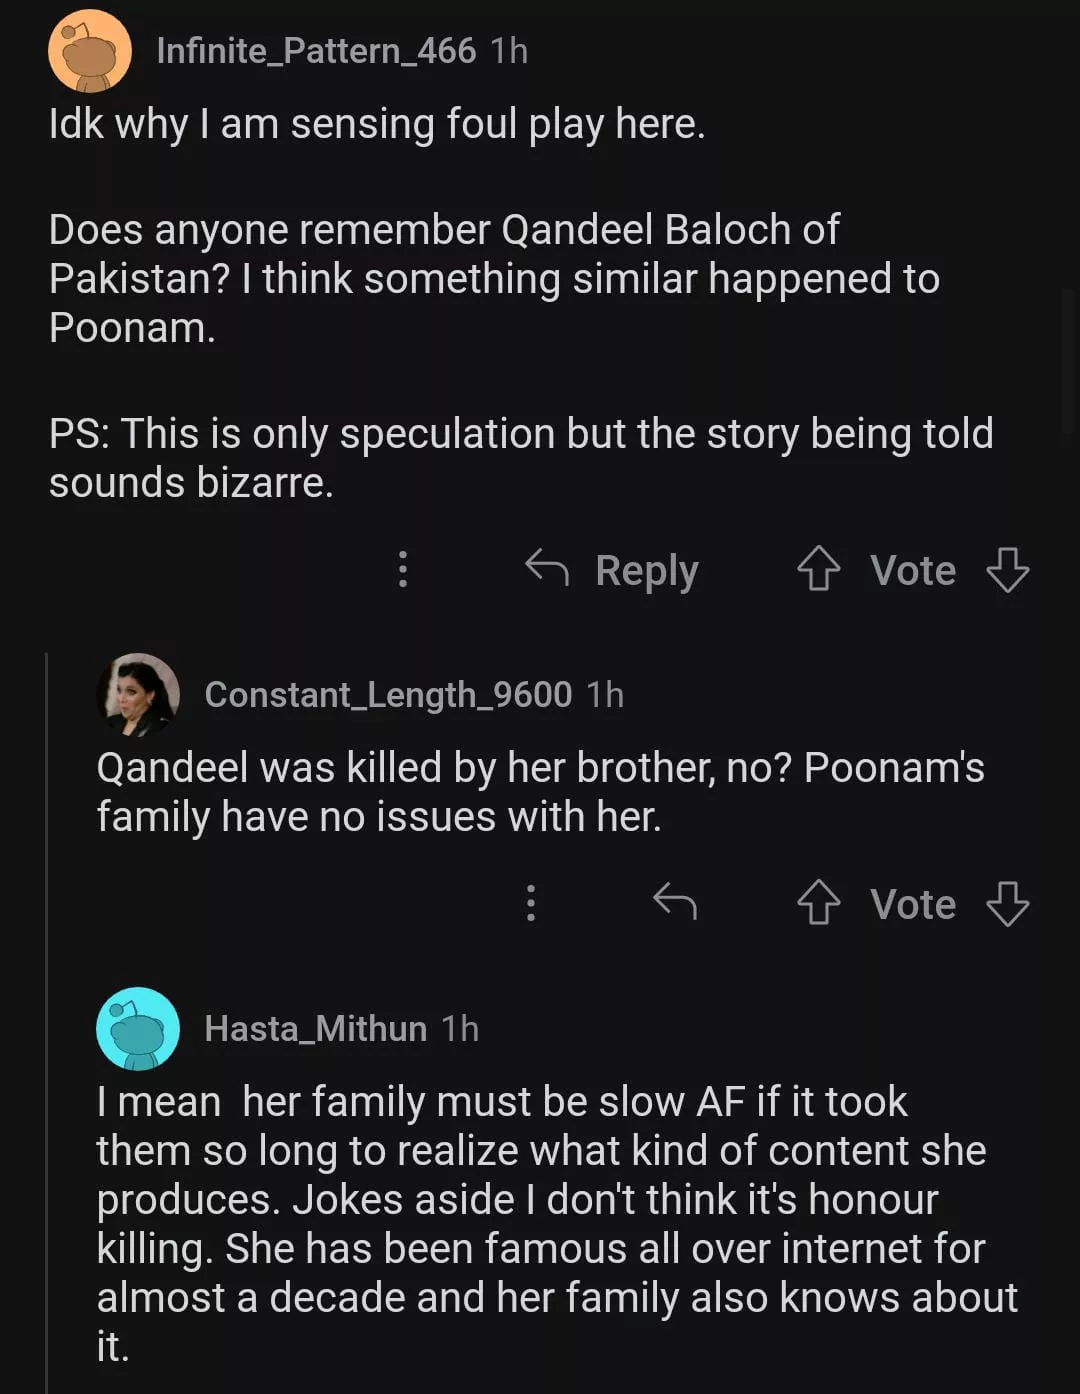Click reply arrow on Constant_Length_9600's comment

tap(674, 902)
